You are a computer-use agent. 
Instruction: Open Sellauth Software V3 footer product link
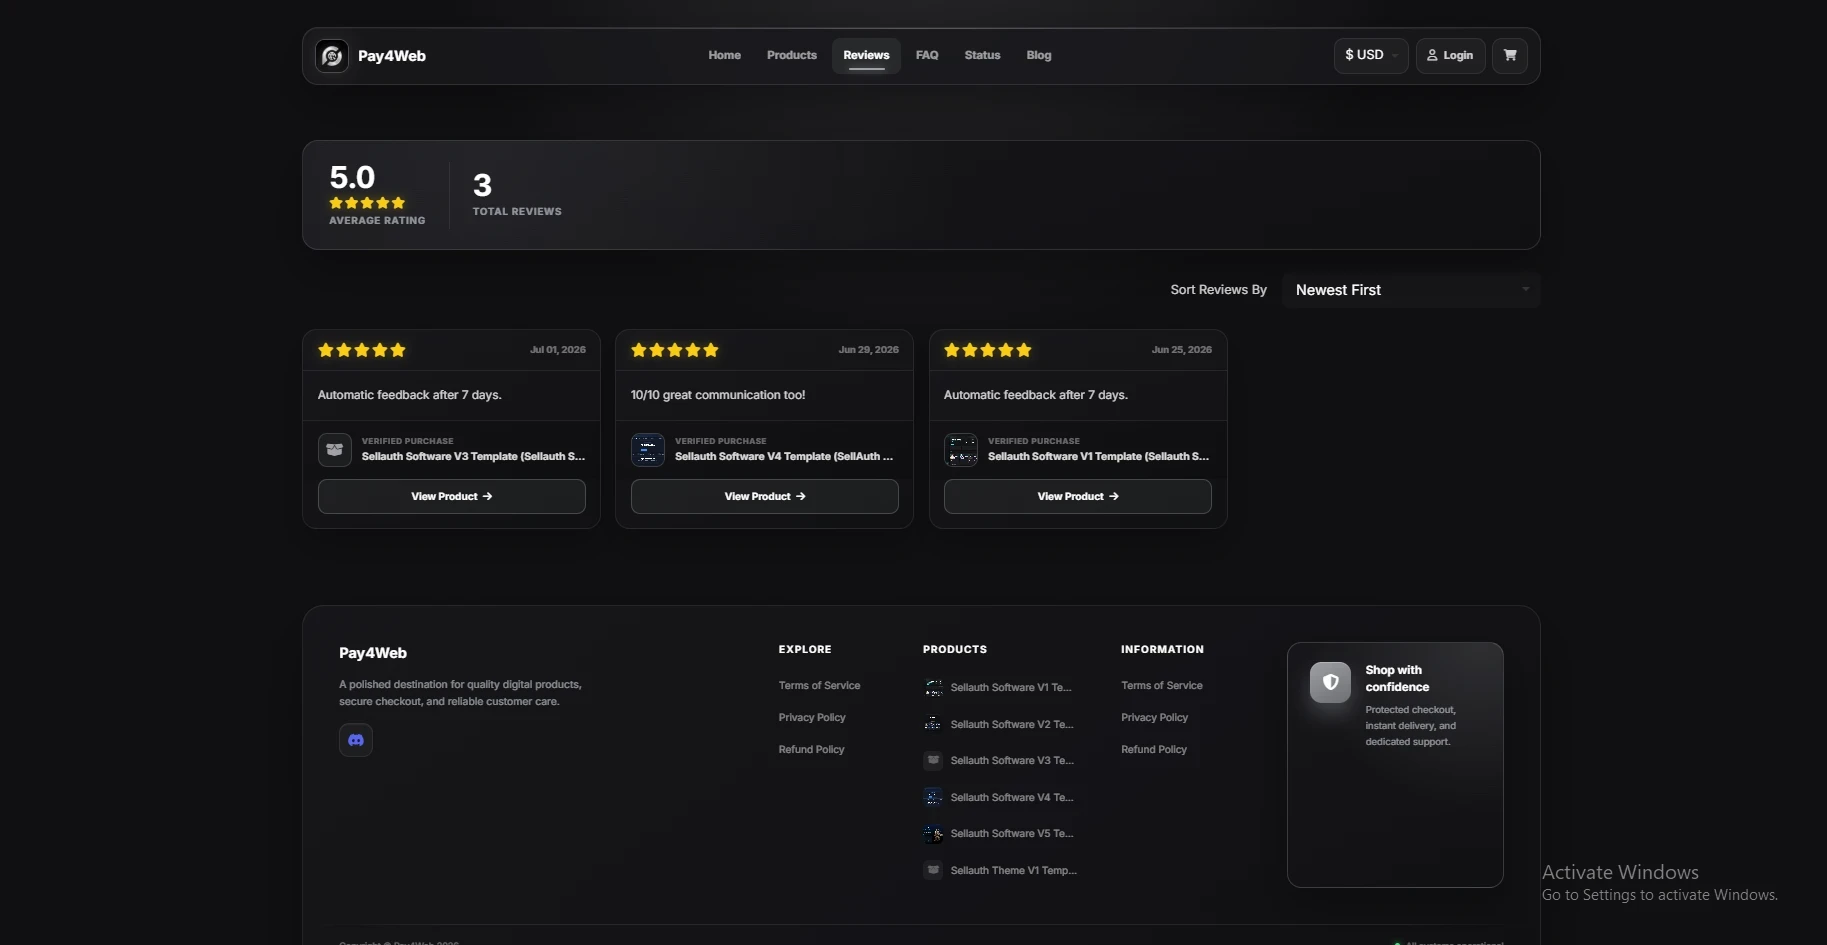point(1012,761)
